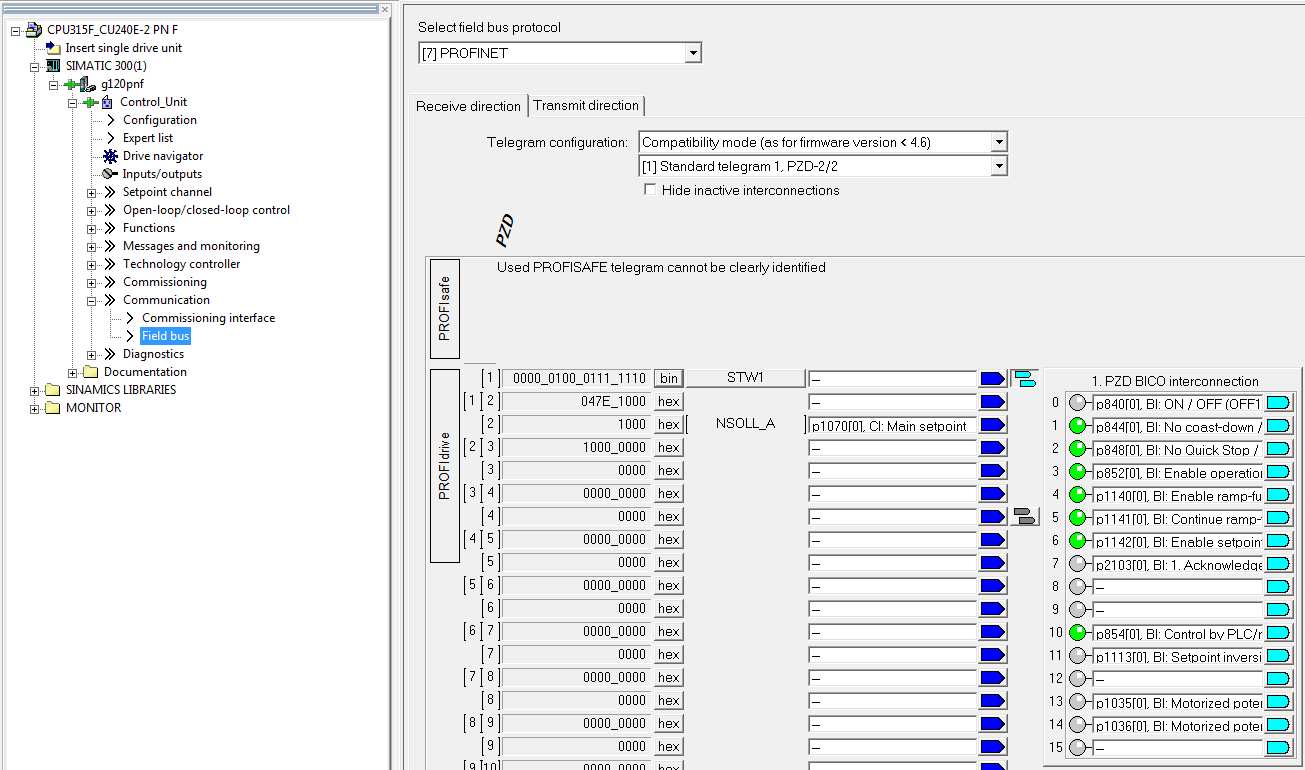Image resolution: width=1305 pixels, height=770 pixels.
Task: Collapse the SIMATIC 300(1) tree node
Action: point(34,66)
